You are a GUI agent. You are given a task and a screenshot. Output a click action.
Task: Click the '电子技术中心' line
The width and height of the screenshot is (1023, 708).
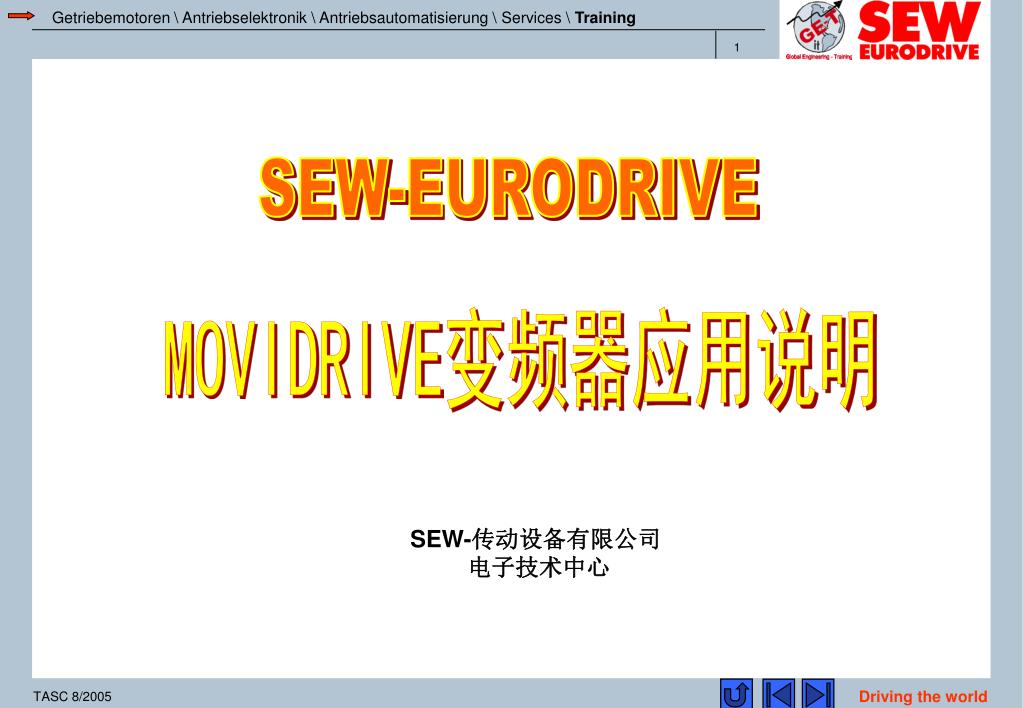click(539, 567)
